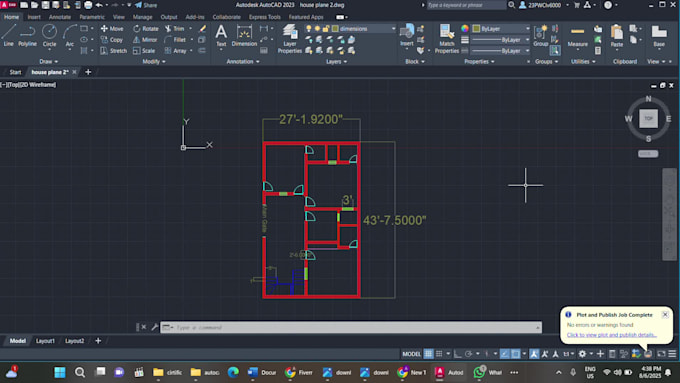The height and width of the screenshot is (383, 680).
Task: Toggle object snap tracking
Action: pos(505,354)
